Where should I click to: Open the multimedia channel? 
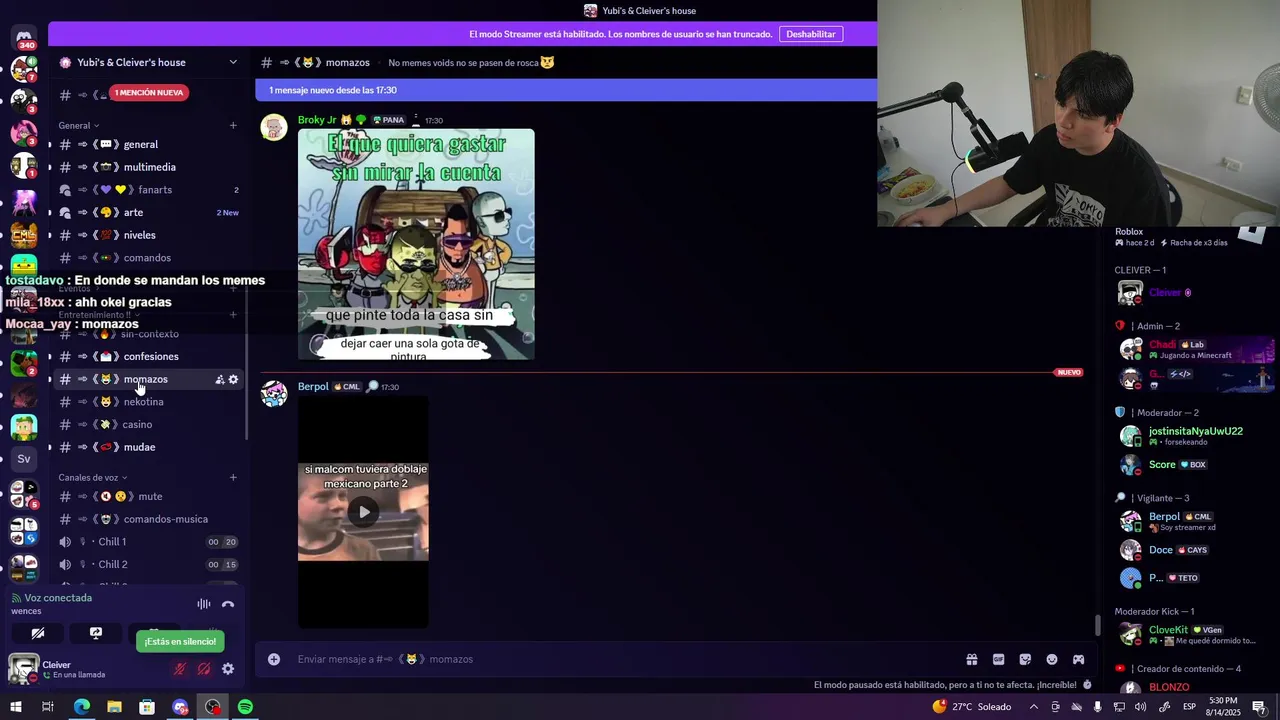tap(147, 167)
